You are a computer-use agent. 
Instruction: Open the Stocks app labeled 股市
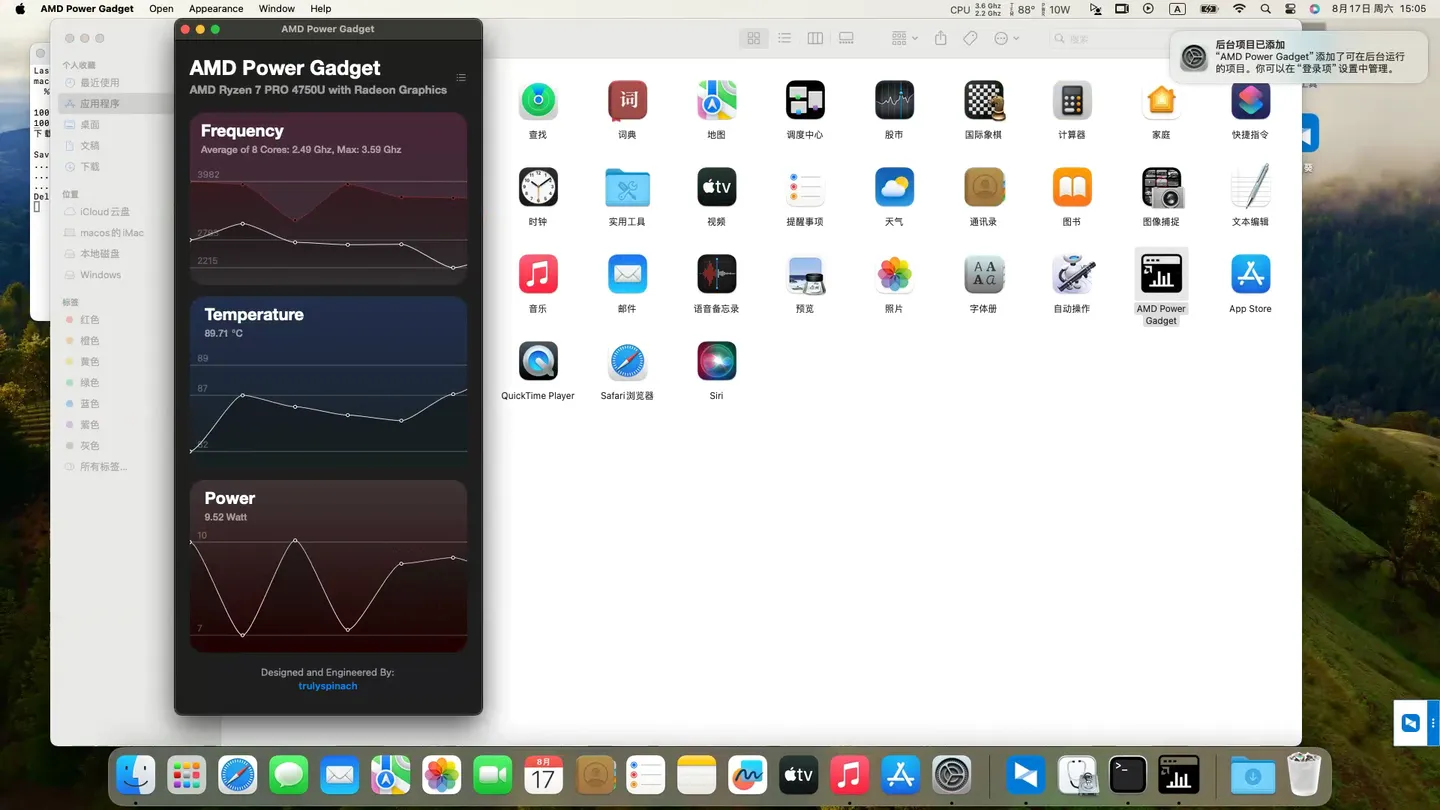pyautogui.click(x=894, y=100)
